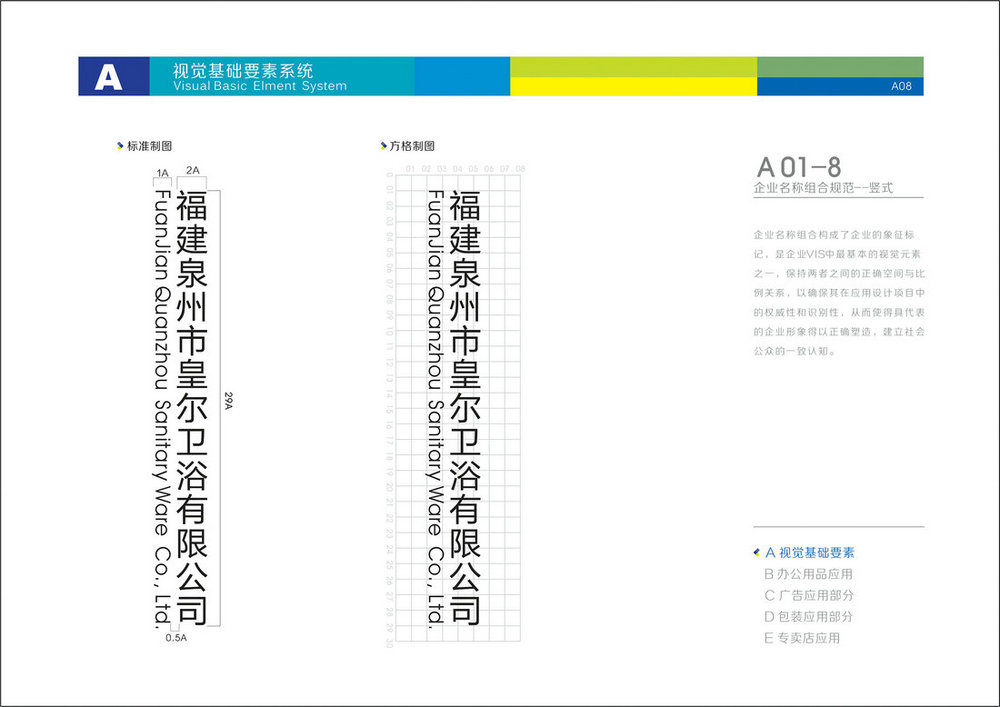Click the white "A" logo block in the header

[114, 77]
